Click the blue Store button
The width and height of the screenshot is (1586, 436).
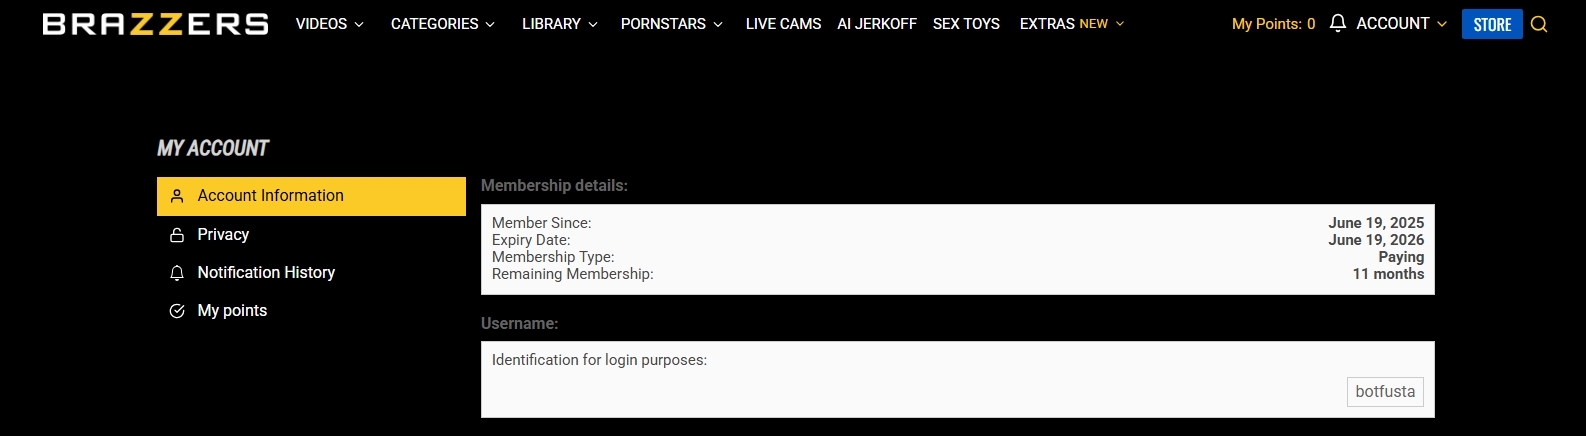1492,24
